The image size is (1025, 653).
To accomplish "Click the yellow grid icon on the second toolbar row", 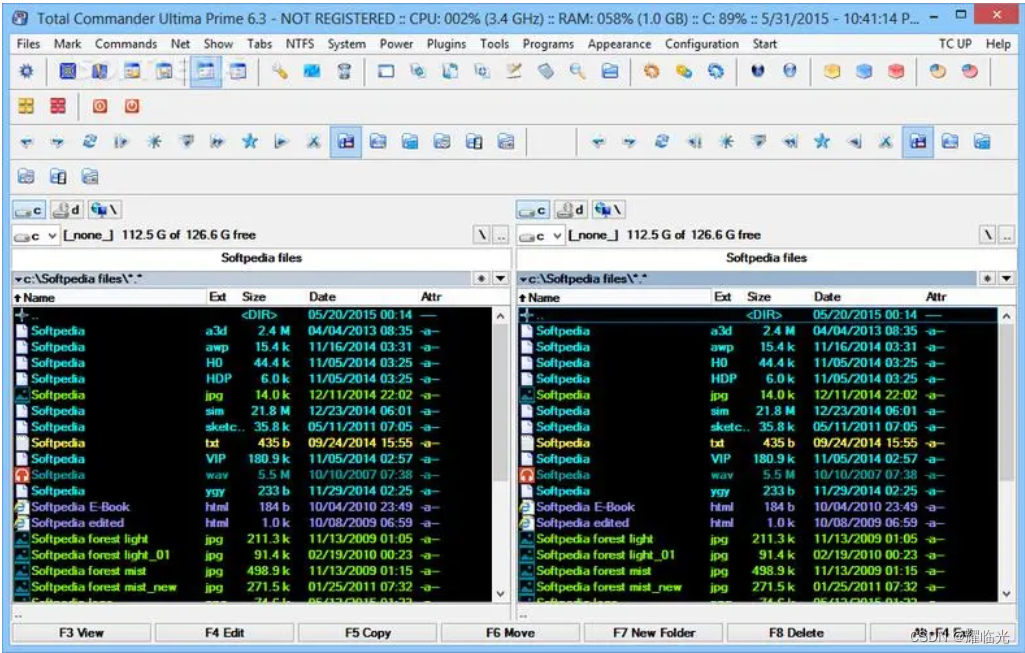I will click(x=26, y=106).
